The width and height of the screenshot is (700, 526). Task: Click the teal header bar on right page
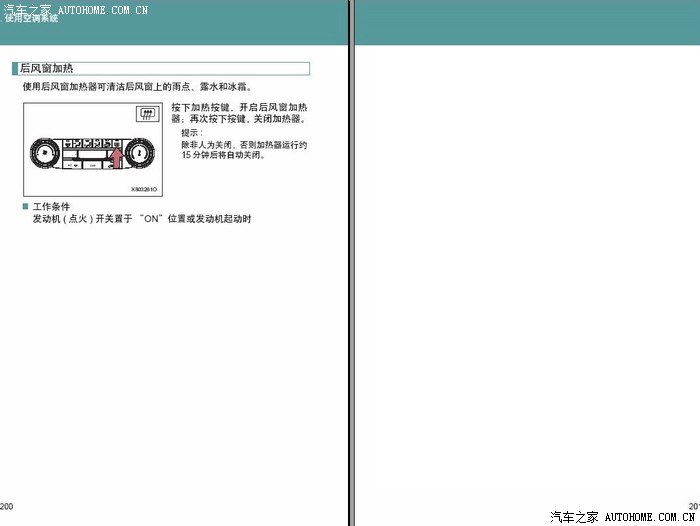tap(527, 22)
